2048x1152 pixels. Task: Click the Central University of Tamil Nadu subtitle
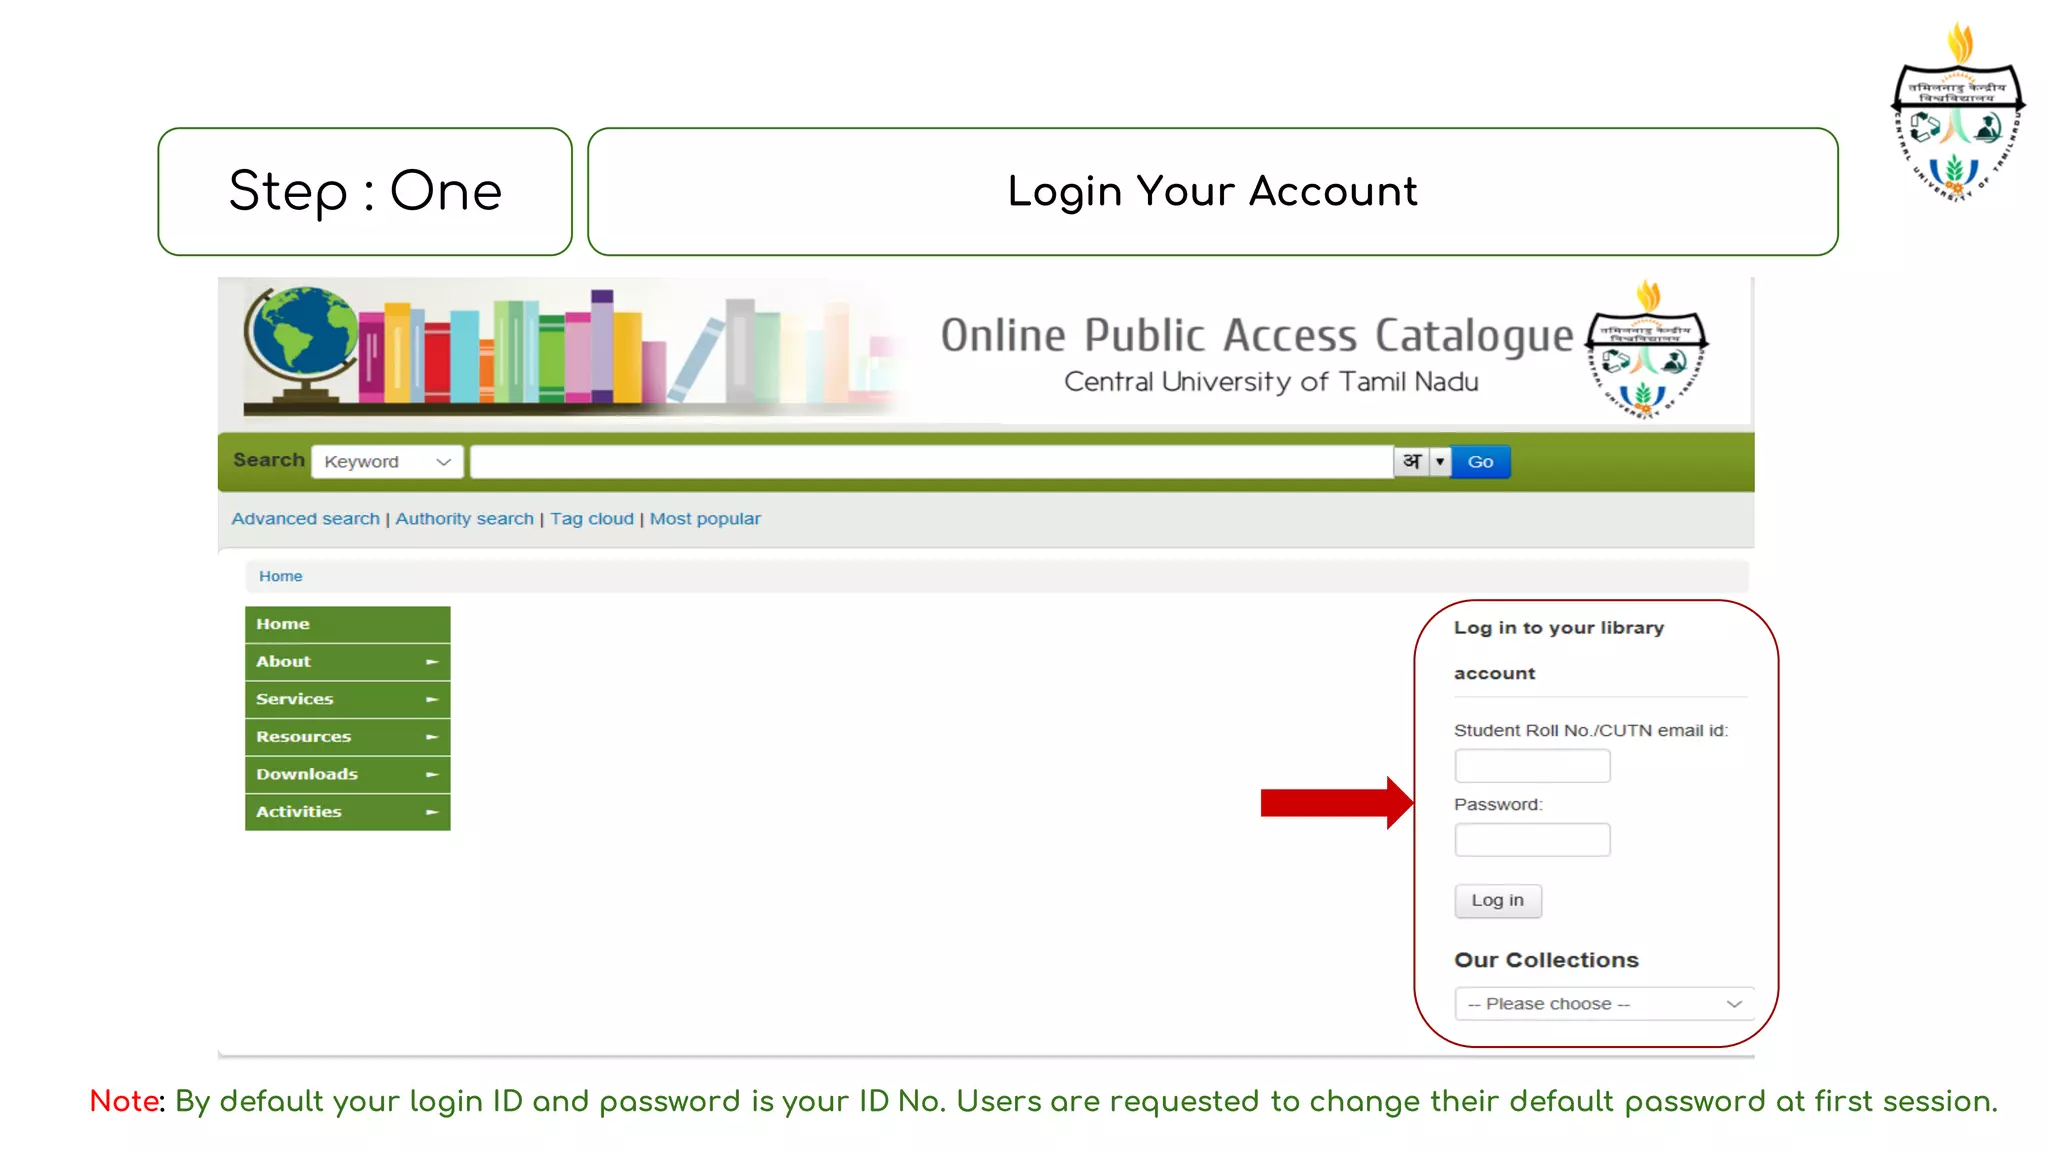click(1271, 382)
